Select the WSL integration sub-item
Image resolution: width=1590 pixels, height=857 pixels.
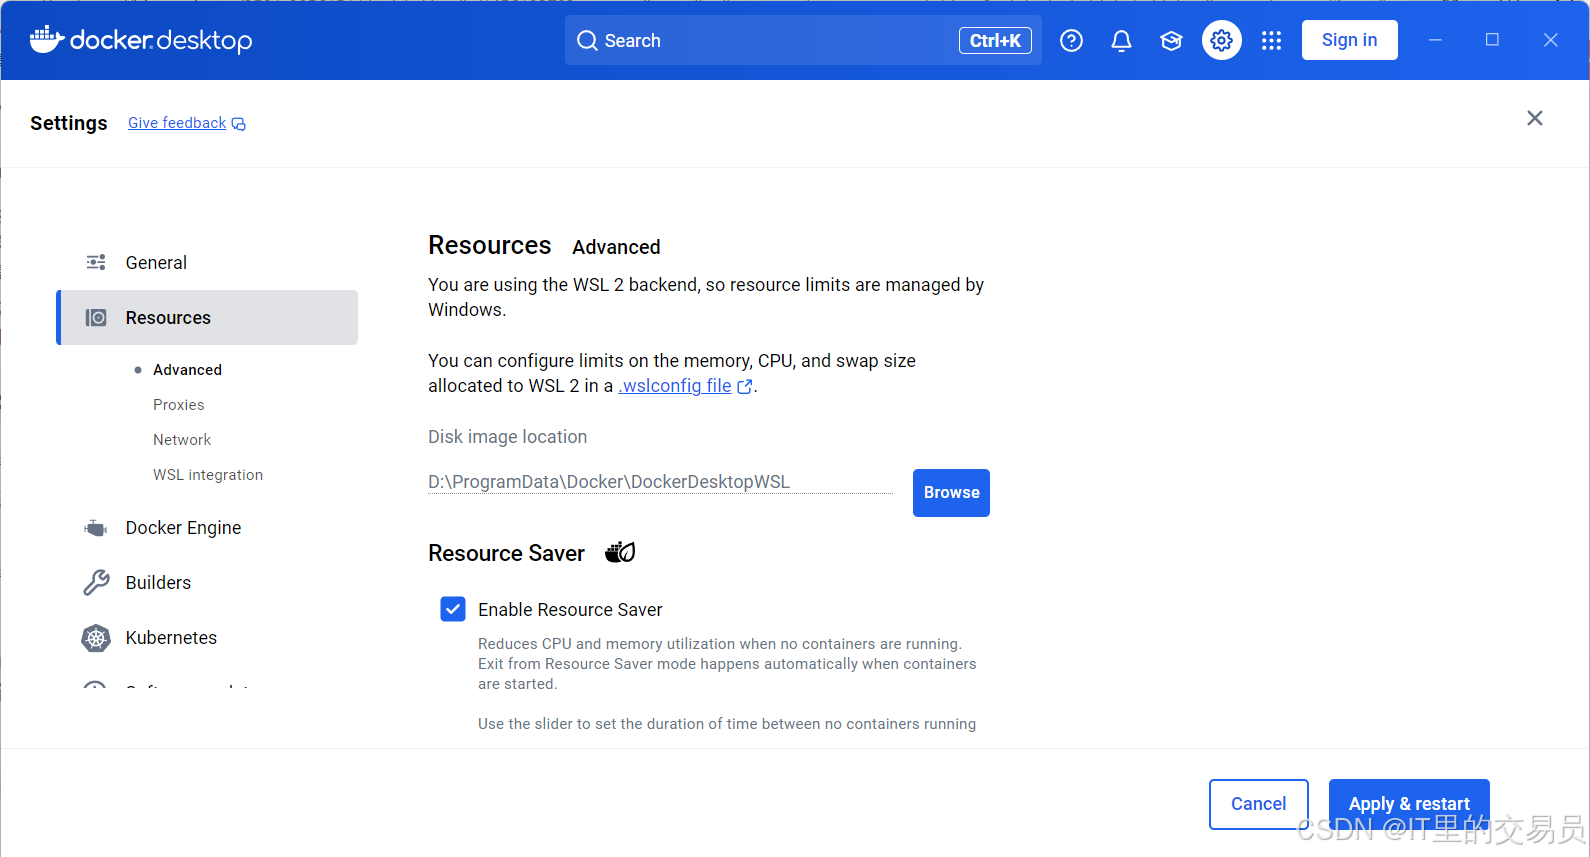coord(208,475)
